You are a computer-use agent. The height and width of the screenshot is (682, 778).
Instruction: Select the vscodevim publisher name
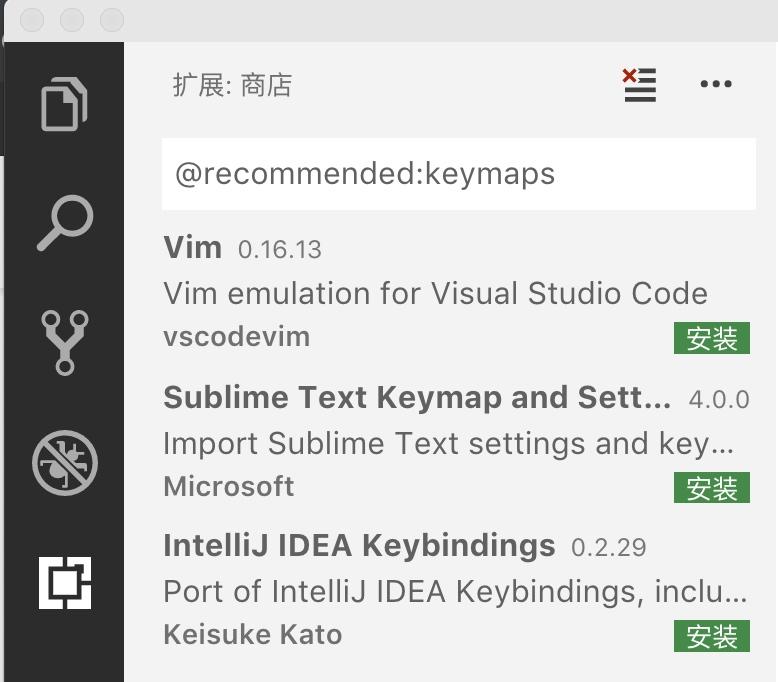tap(237, 337)
